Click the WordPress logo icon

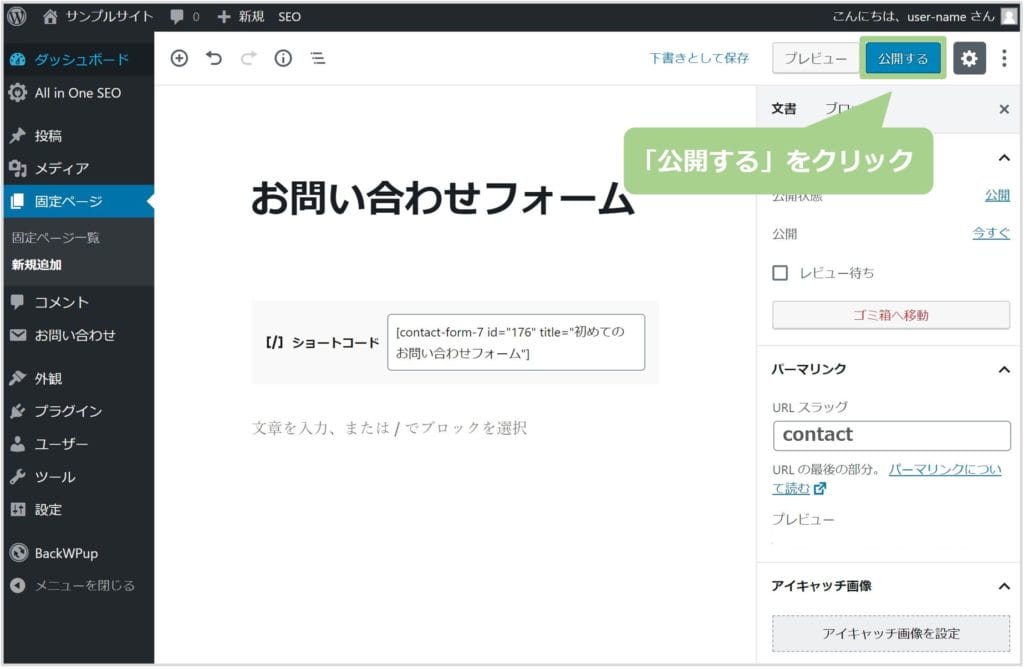pyautogui.click(x=16, y=16)
